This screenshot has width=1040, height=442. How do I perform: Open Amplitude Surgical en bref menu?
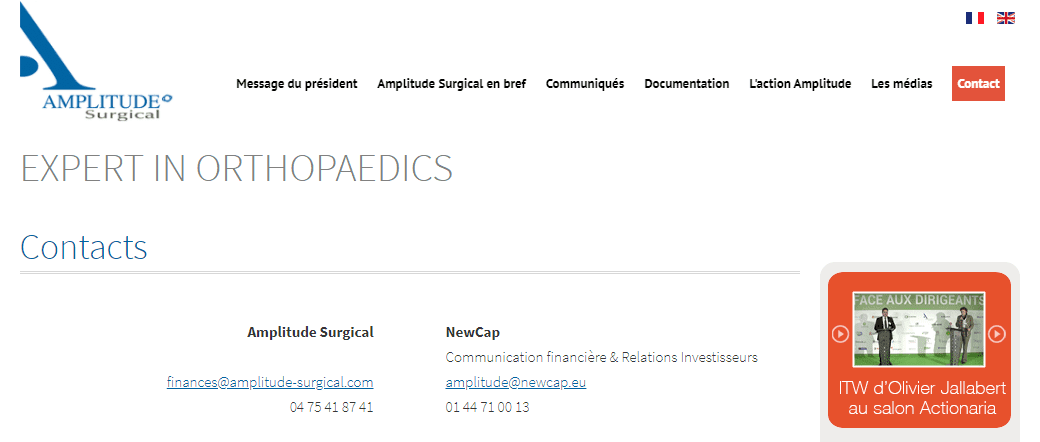pos(452,84)
